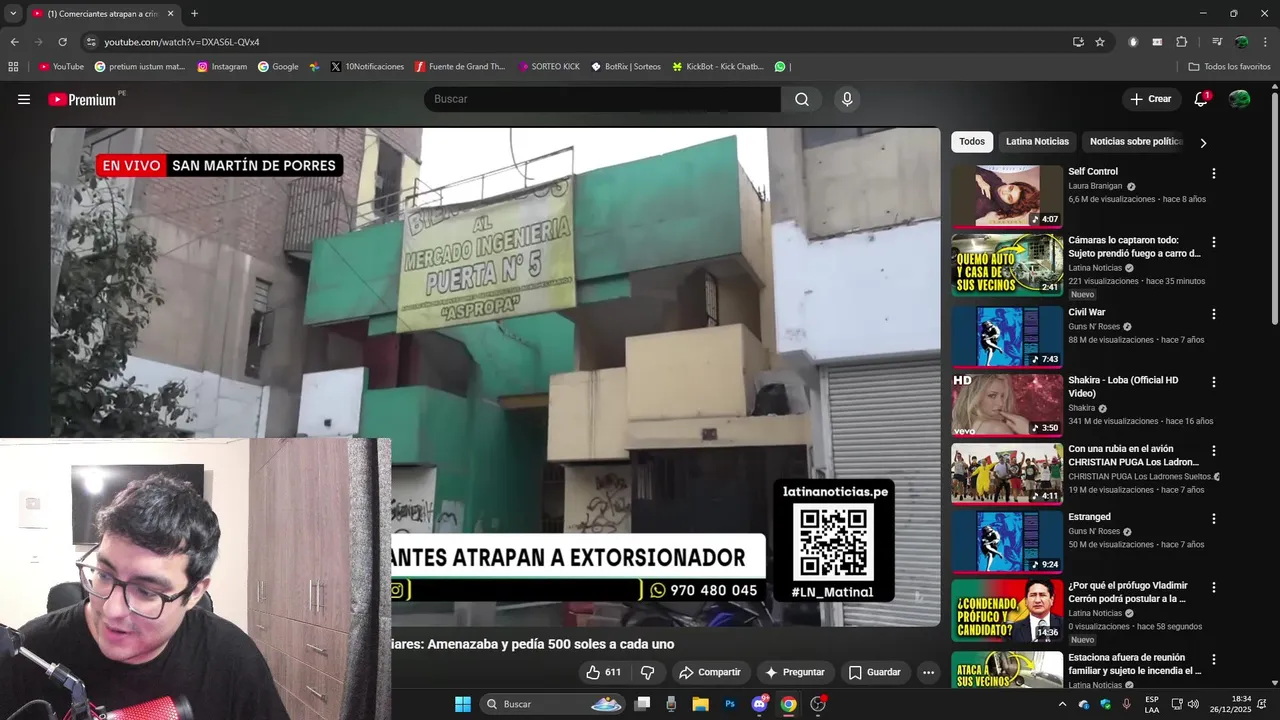Click the Guardar save button
1280x720 pixels.
(x=875, y=672)
